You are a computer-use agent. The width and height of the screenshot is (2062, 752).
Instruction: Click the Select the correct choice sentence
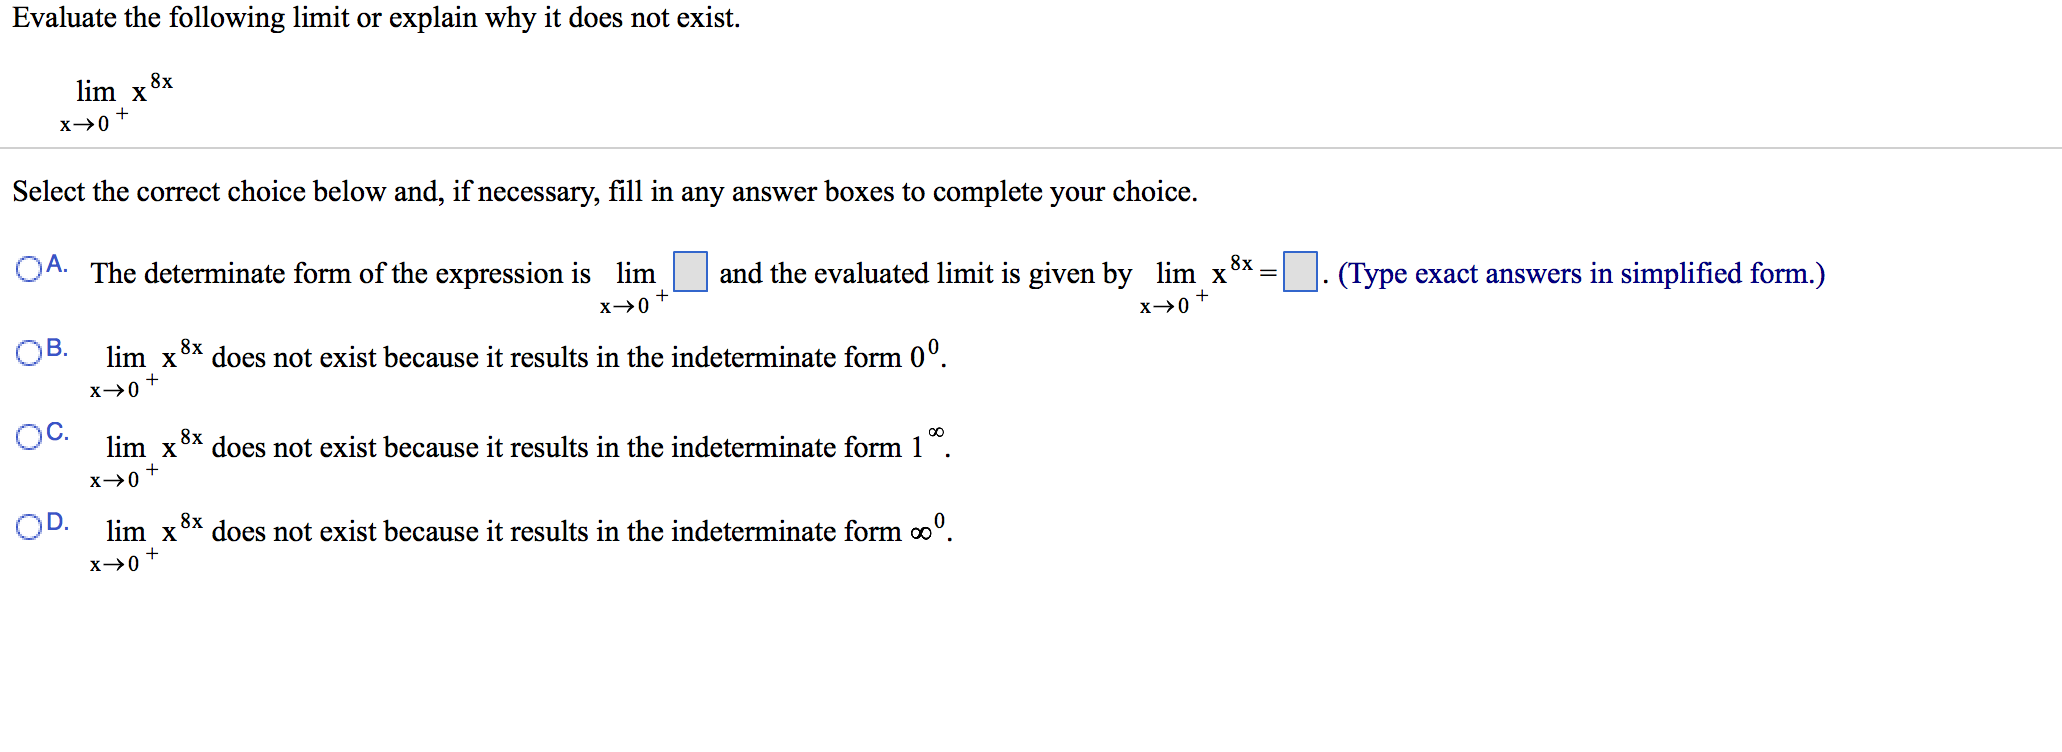(600, 191)
